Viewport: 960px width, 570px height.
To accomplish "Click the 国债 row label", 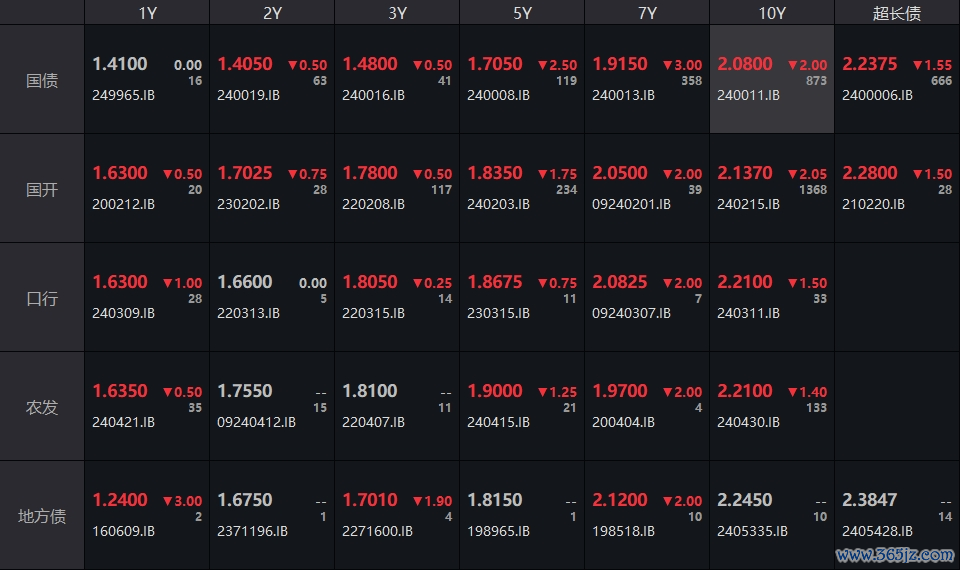I will click(x=42, y=80).
